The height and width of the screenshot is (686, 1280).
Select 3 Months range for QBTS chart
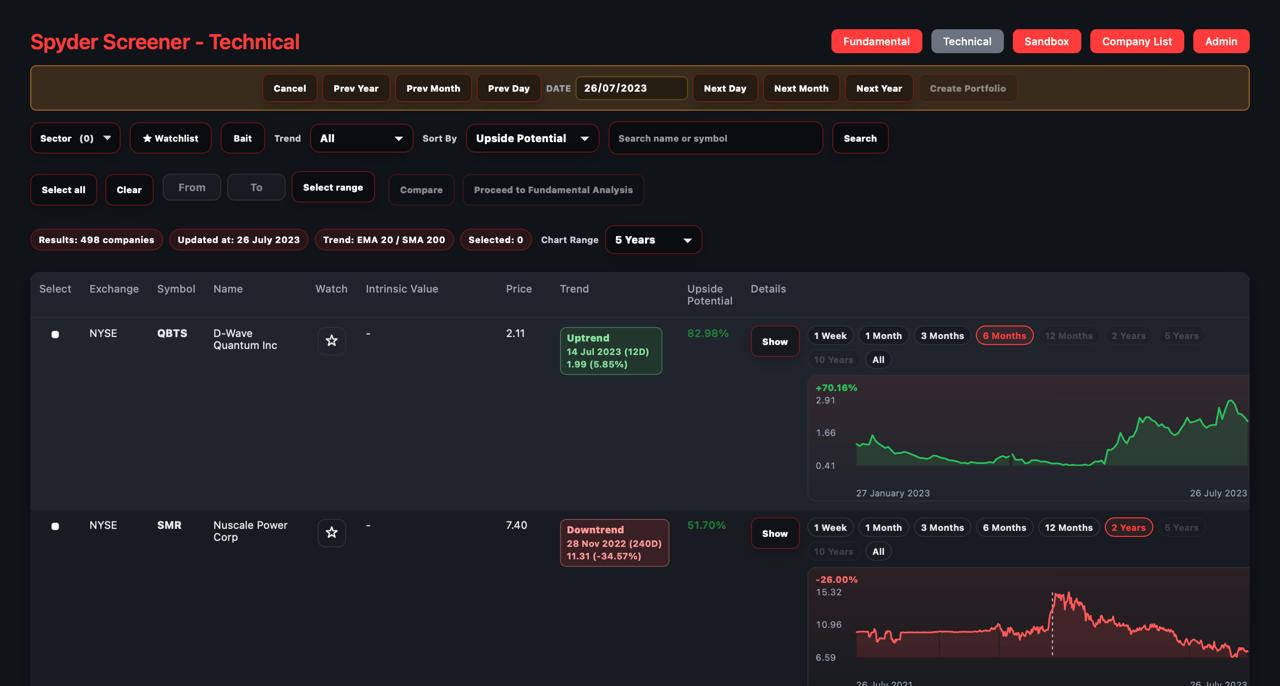click(x=942, y=336)
